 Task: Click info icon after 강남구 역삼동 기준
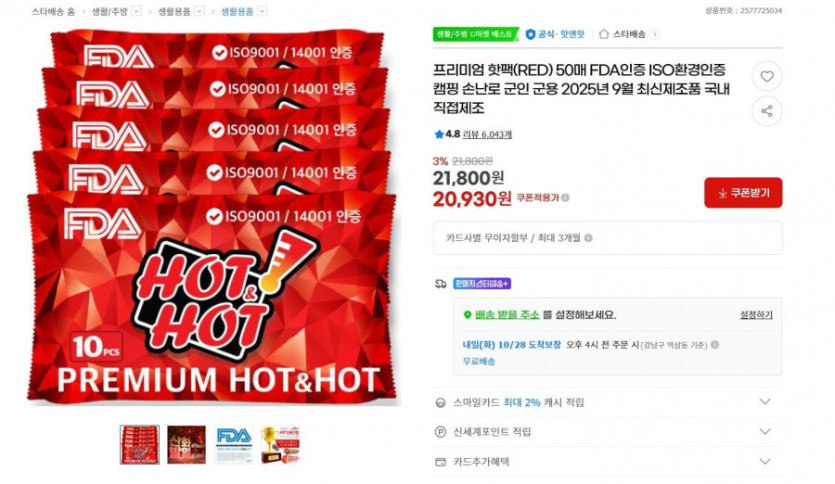pos(715,344)
